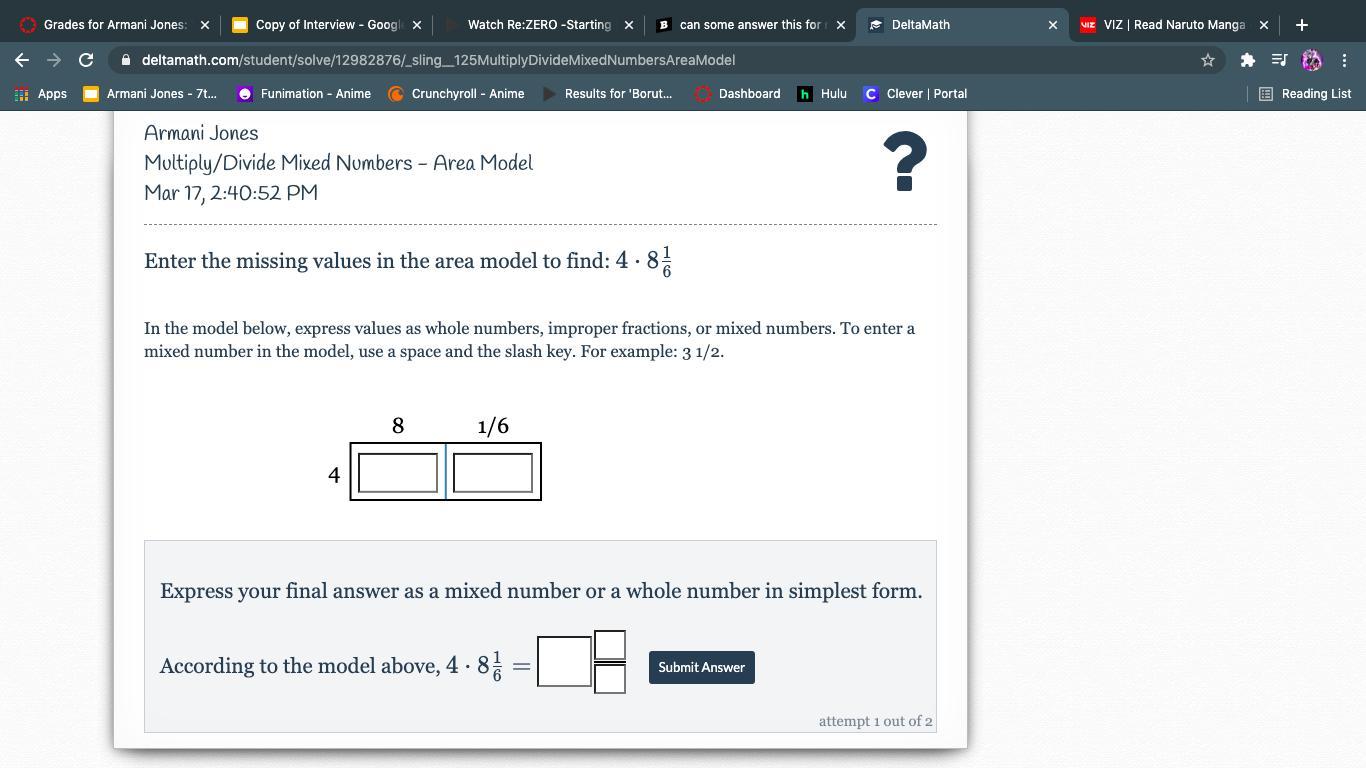Bookmark this page with the star icon
This screenshot has height=768, width=1366.
click(x=1207, y=60)
